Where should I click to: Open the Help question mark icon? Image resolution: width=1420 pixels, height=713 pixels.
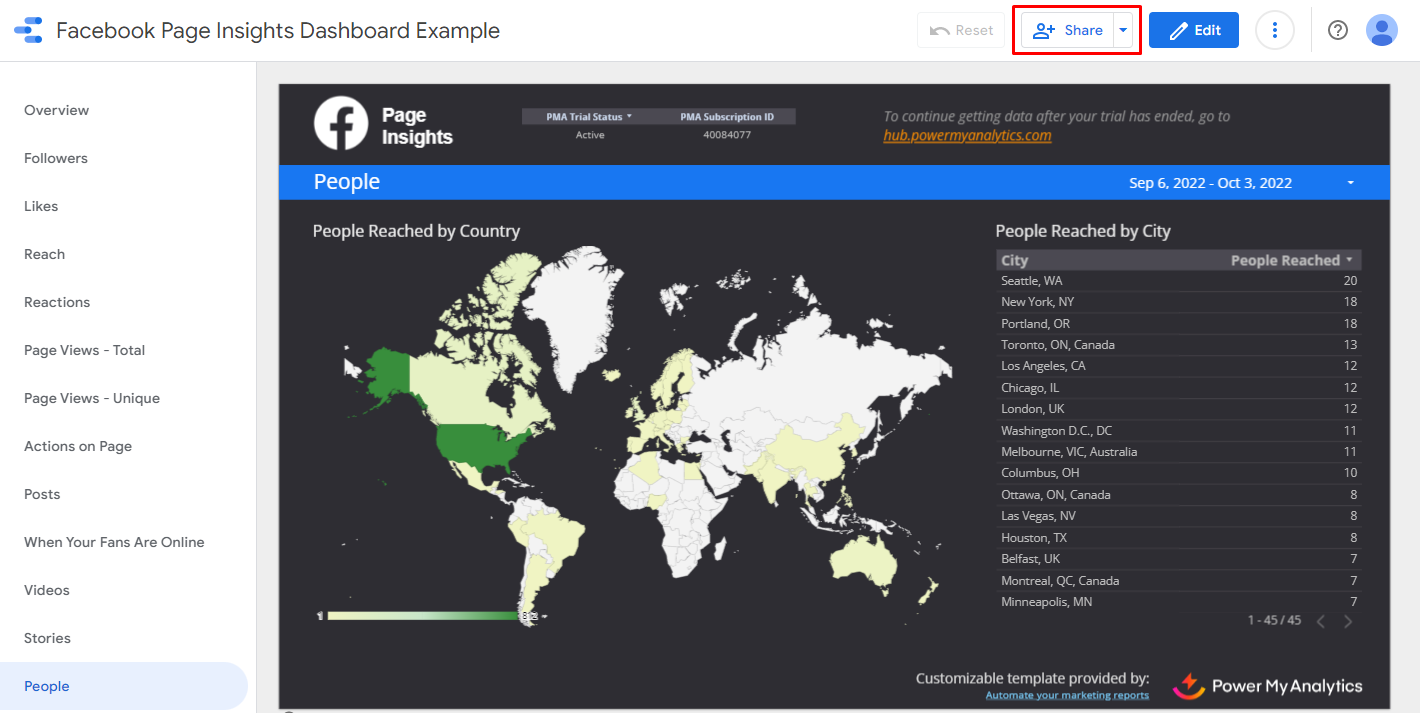(x=1337, y=30)
